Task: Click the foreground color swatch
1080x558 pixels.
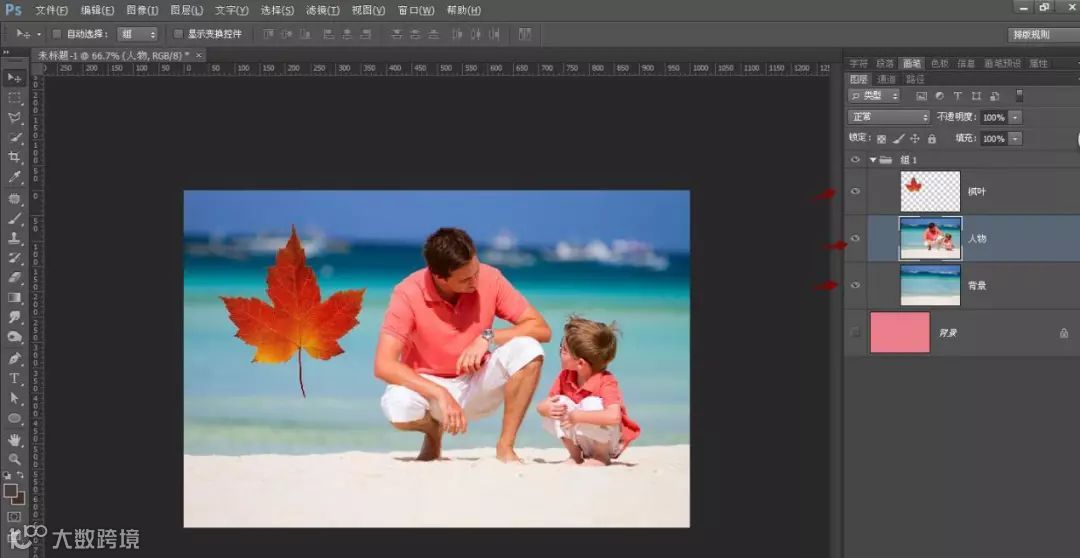Action: (10, 491)
